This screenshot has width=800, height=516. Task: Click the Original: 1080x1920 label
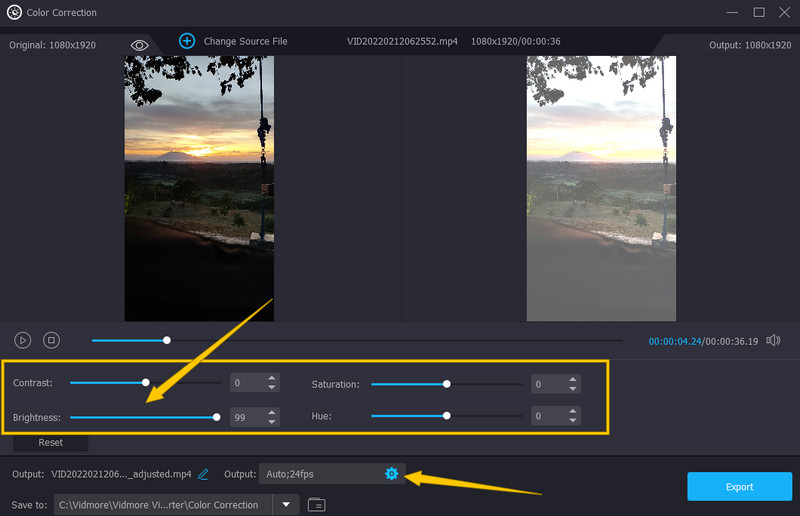tap(53, 45)
